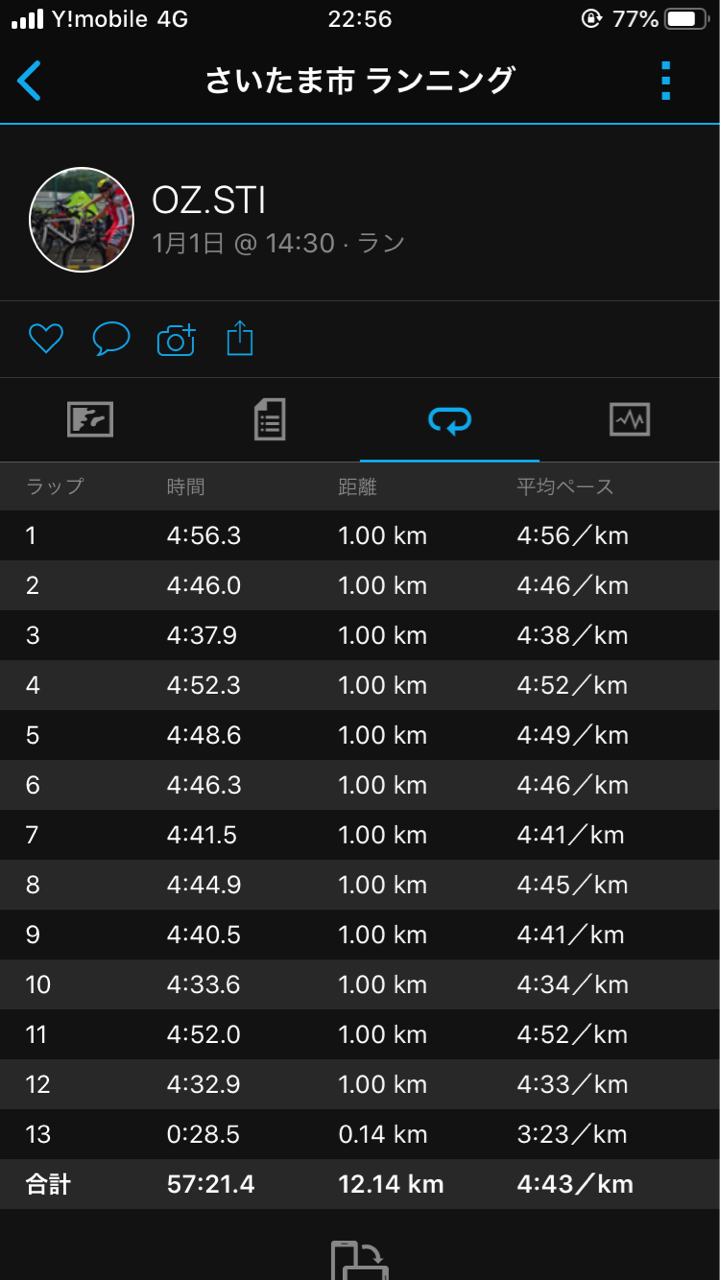Tap the 合計 total row
This screenshot has height=1280, width=720.
pos(360,1185)
